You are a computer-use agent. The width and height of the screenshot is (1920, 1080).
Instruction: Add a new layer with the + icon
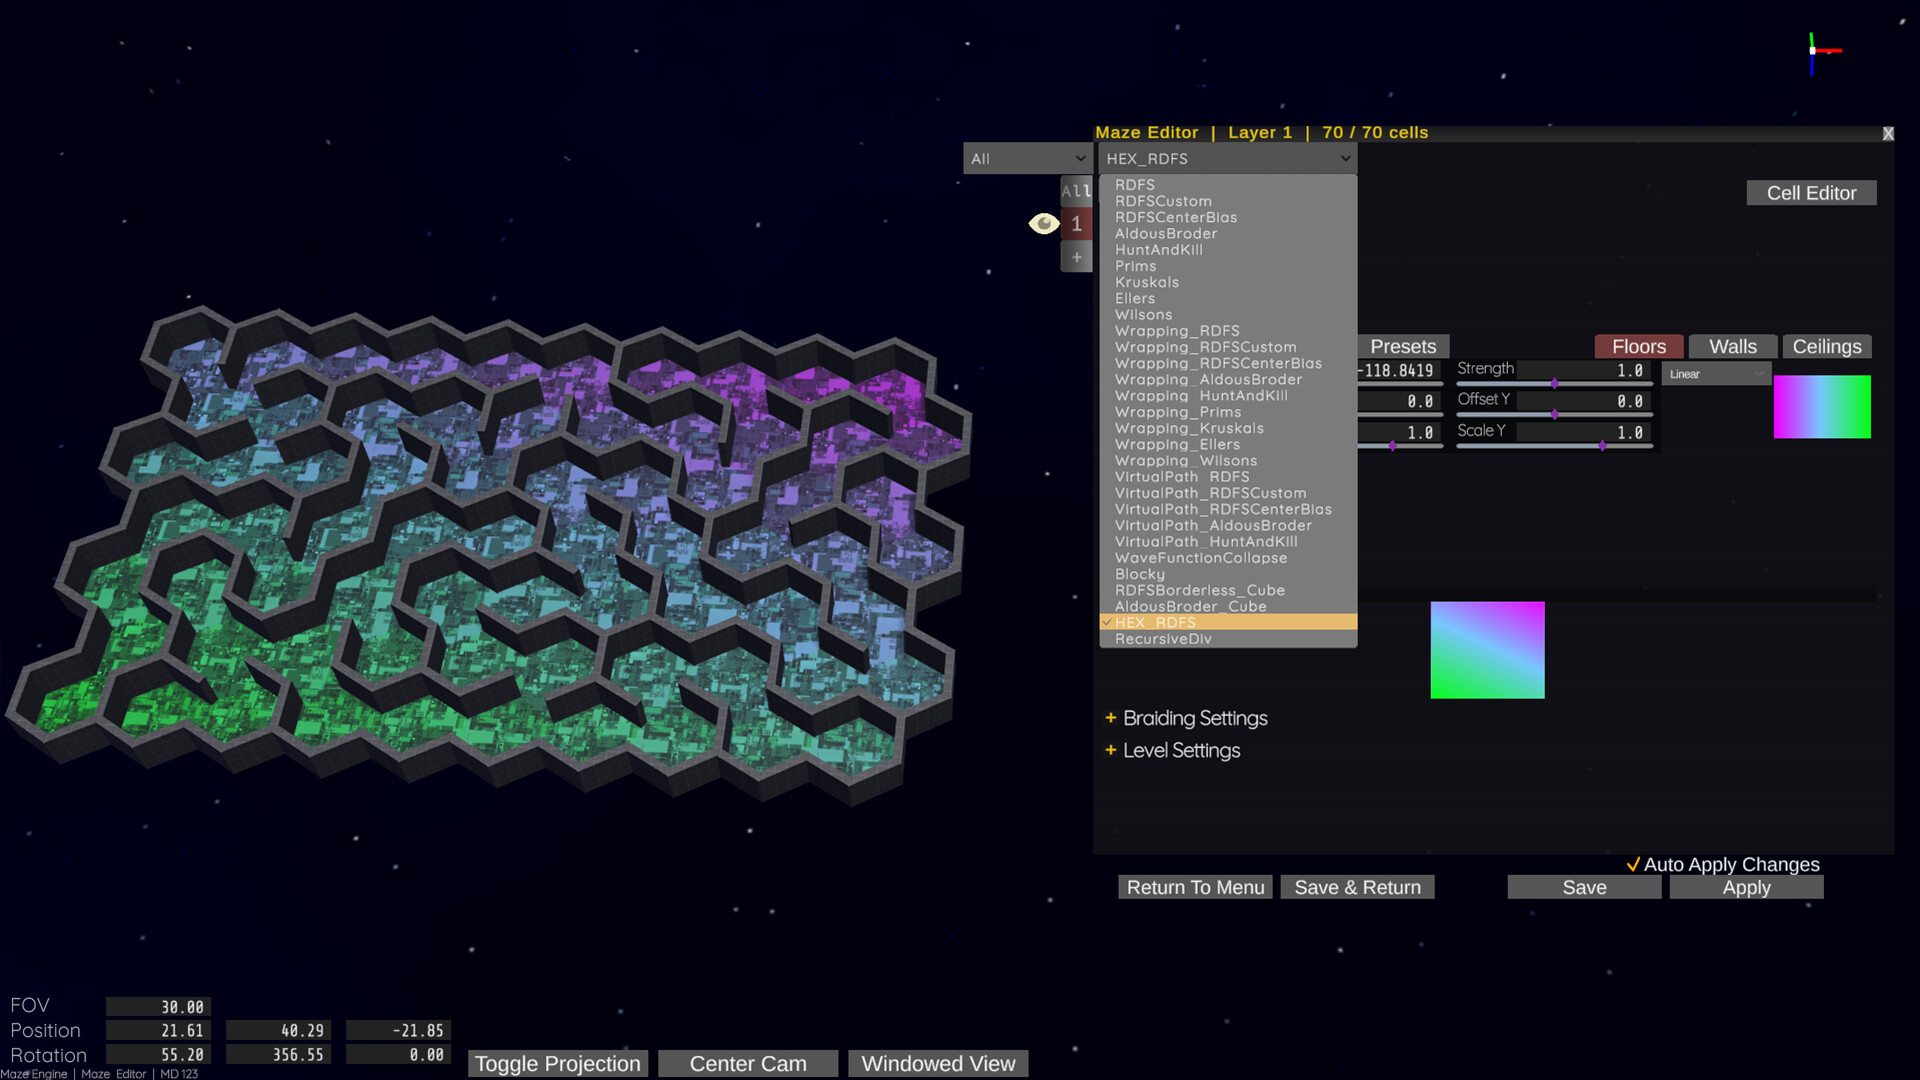1077,257
